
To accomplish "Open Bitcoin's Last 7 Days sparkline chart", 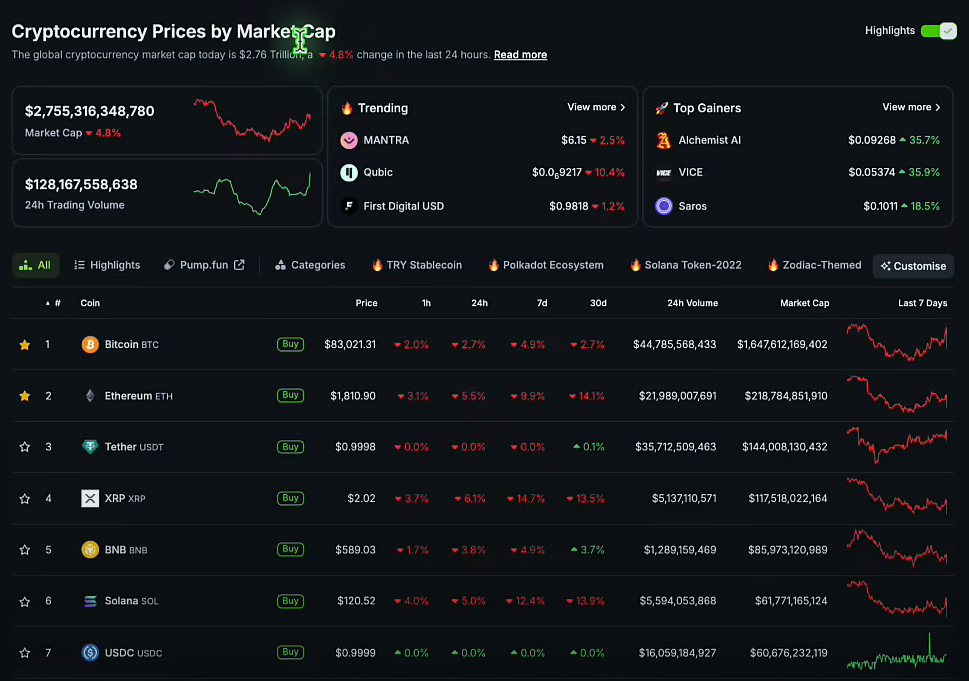I will [897, 343].
